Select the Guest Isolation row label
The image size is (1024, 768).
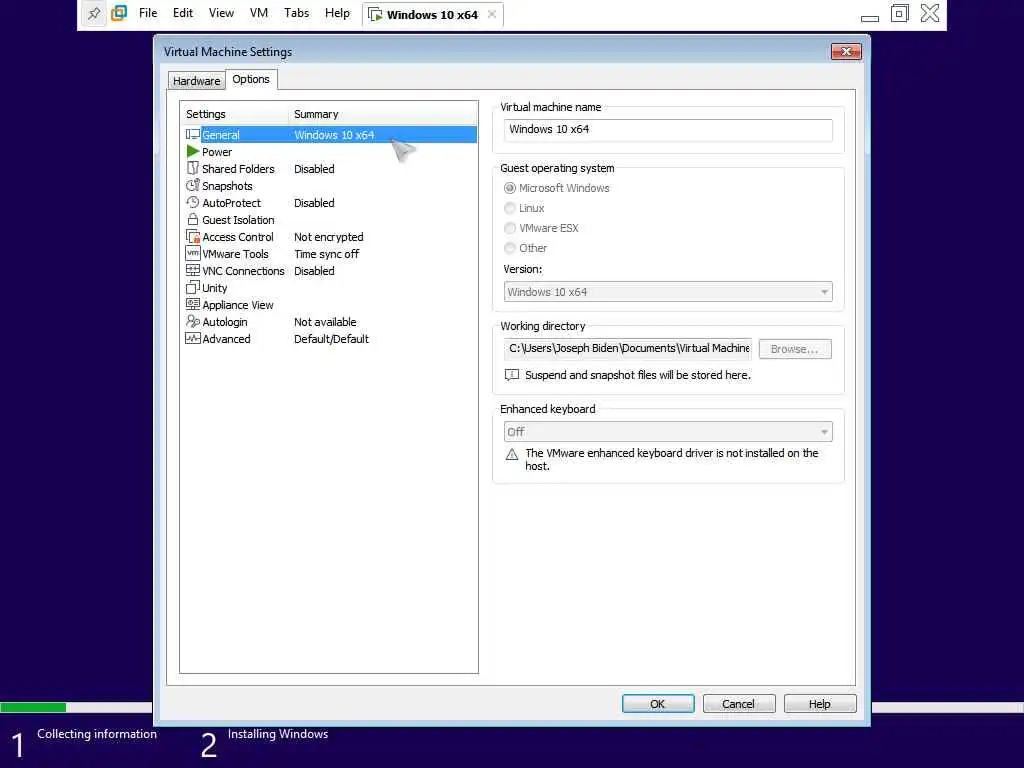pyautogui.click(x=238, y=220)
